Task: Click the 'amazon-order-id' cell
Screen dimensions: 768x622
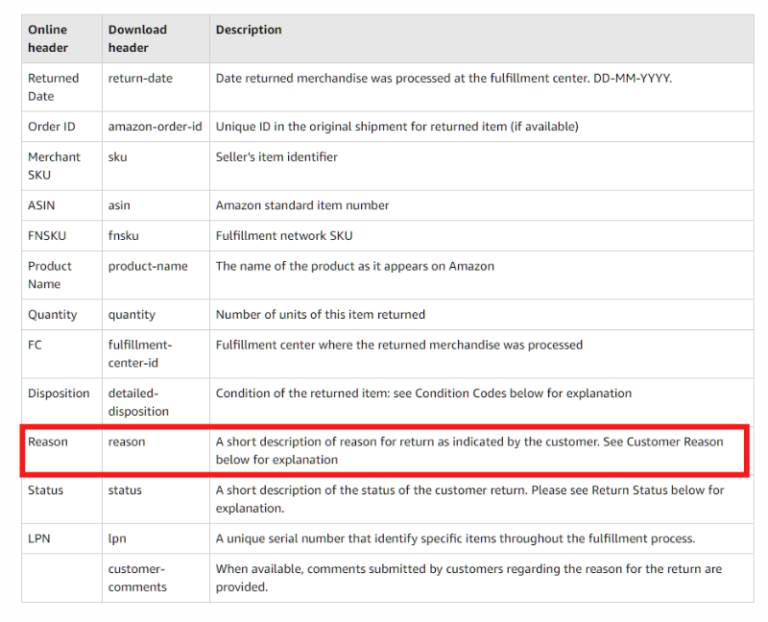Action: (155, 127)
